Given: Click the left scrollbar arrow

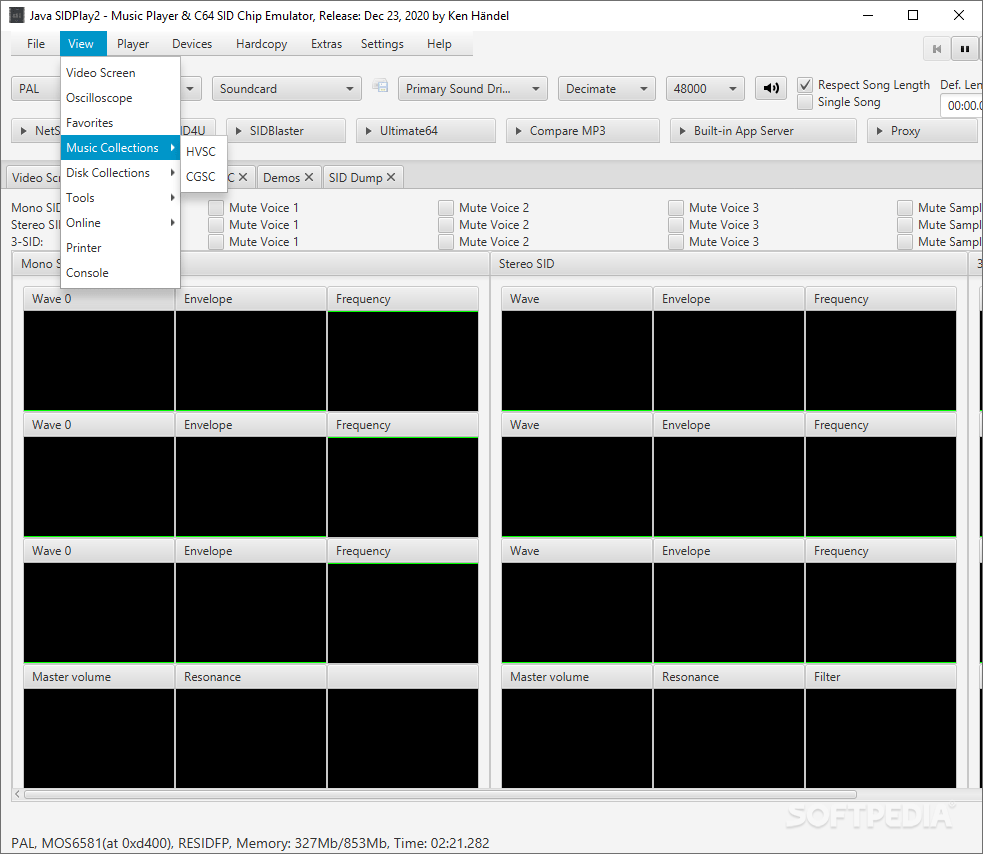Looking at the screenshot, I should coord(17,794).
